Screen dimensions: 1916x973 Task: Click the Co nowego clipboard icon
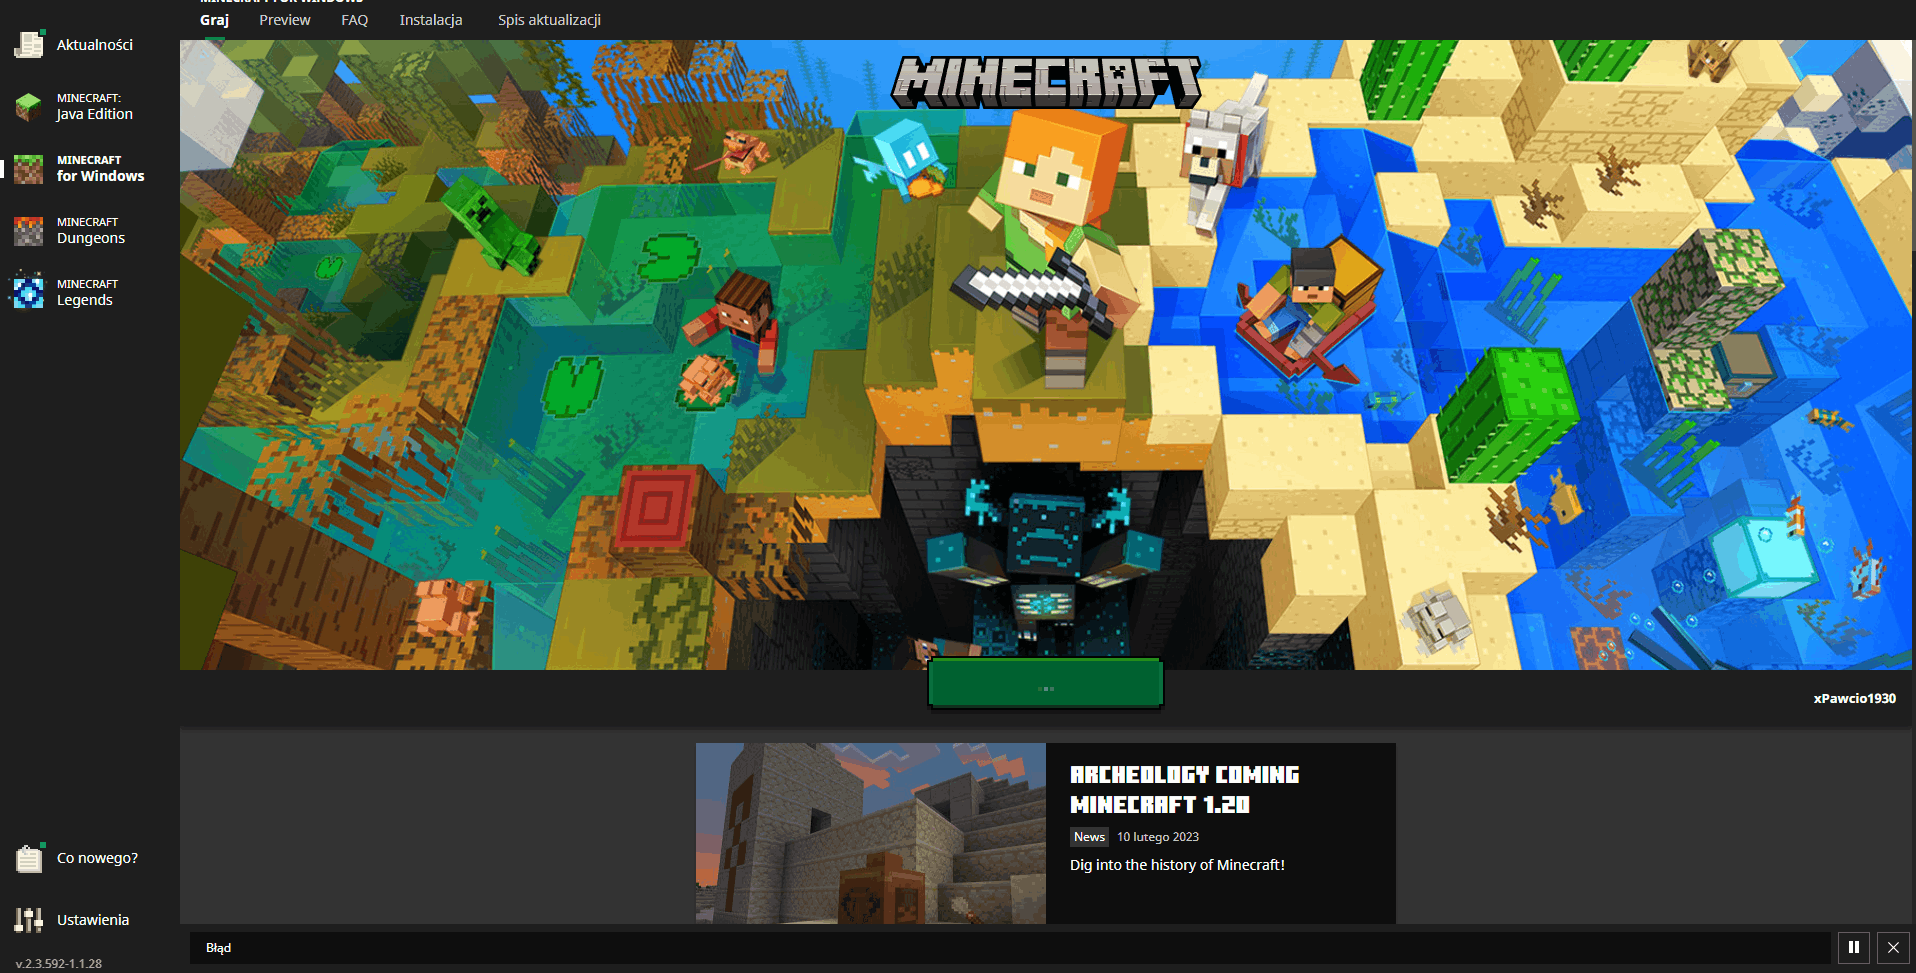[x=29, y=858]
